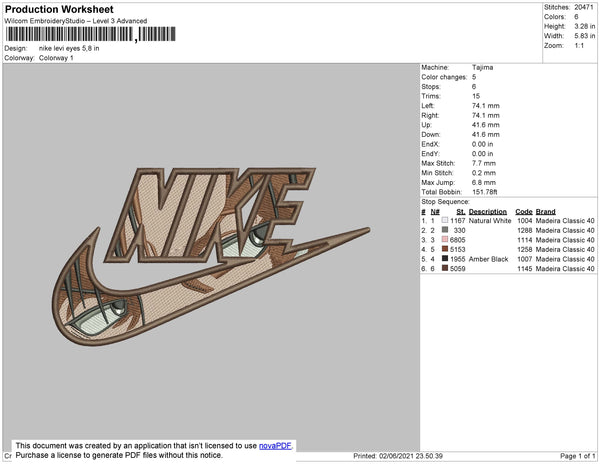Click the brown 5153 thread swatch
Viewport: 600px width, 464px height.
[445, 249]
